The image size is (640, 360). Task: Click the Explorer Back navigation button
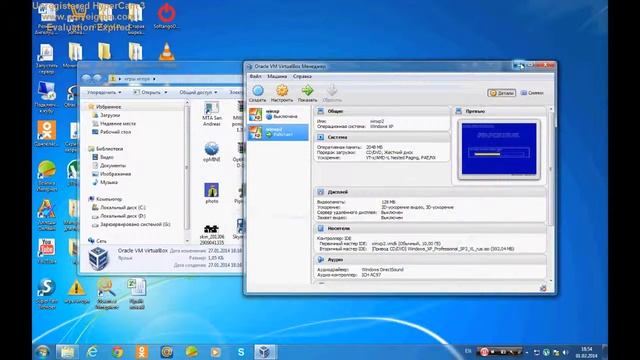point(86,78)
